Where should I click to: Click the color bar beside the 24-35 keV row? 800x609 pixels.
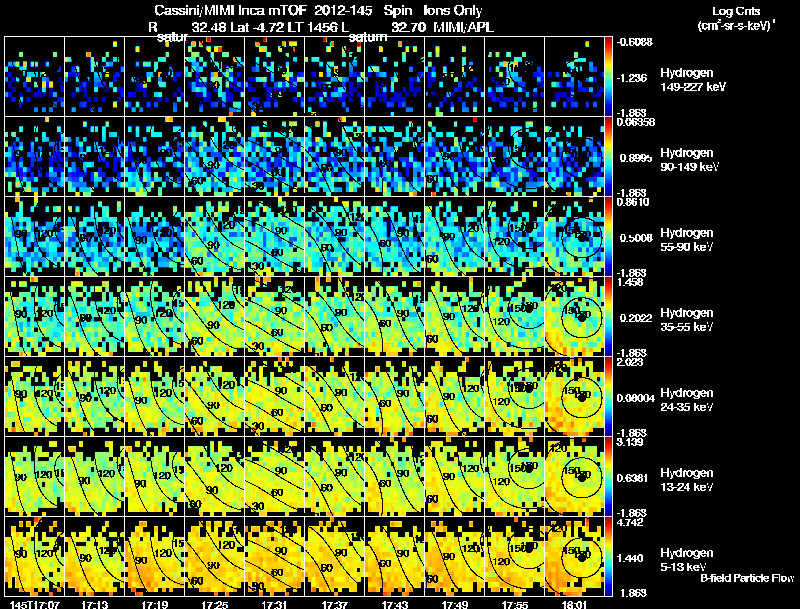pos(608,397)
